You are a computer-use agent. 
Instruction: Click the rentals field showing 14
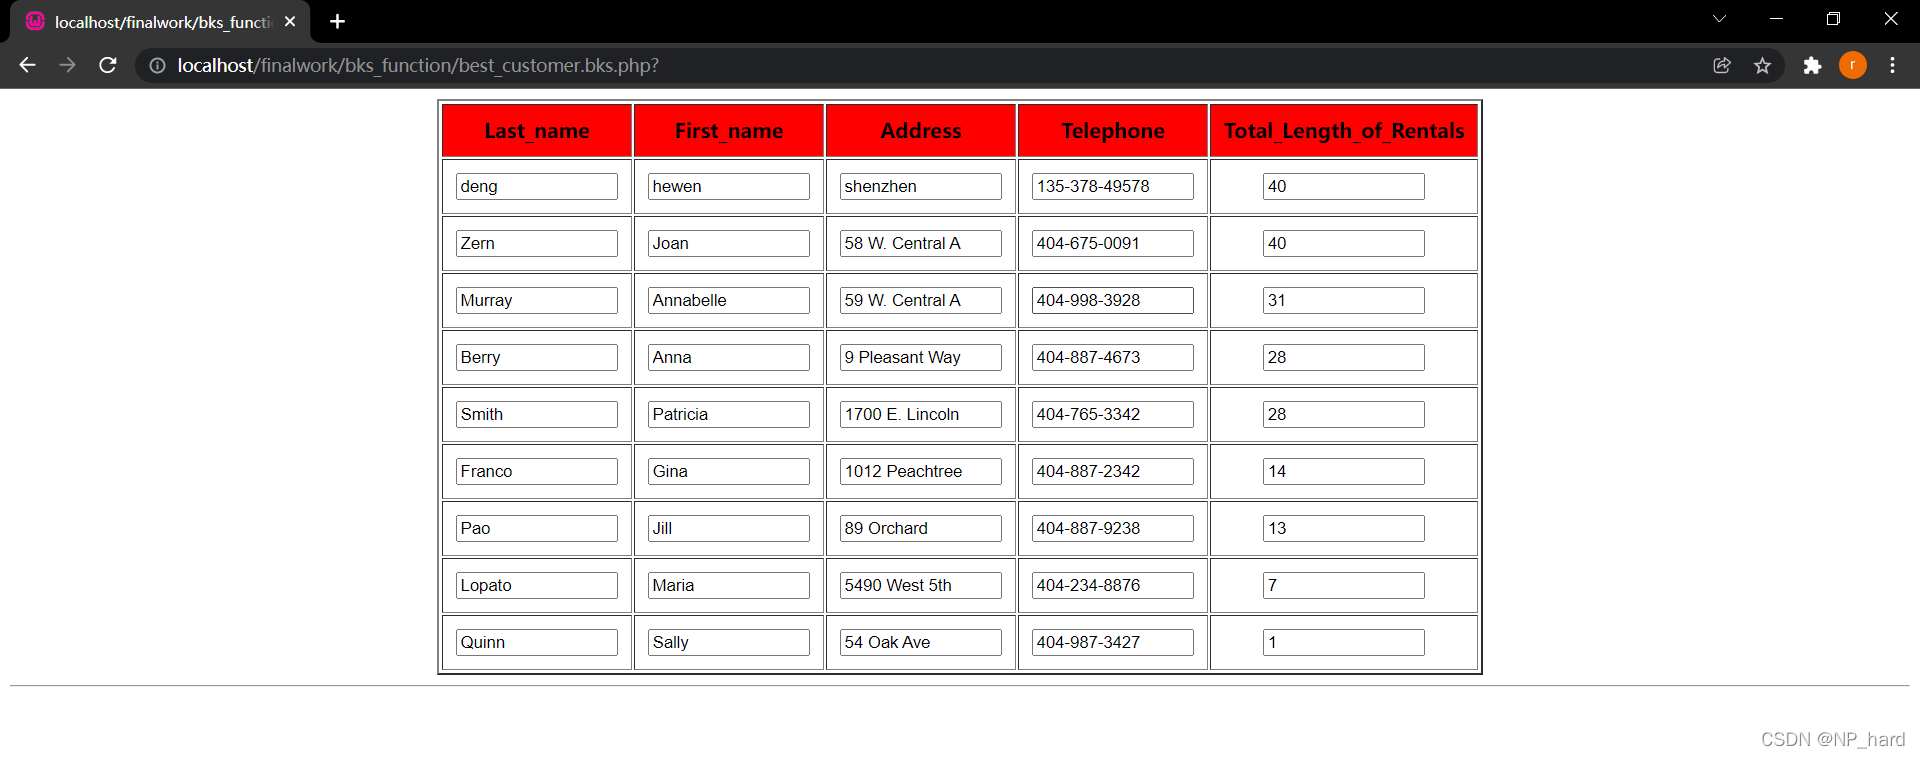(x=1344, y=471)
